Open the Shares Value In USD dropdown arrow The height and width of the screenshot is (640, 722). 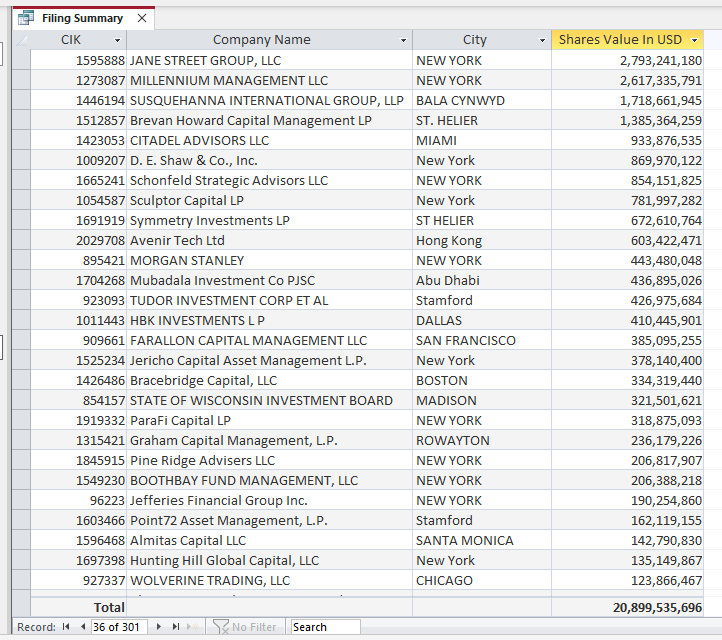pyautogui.click(x=694, y=41)
